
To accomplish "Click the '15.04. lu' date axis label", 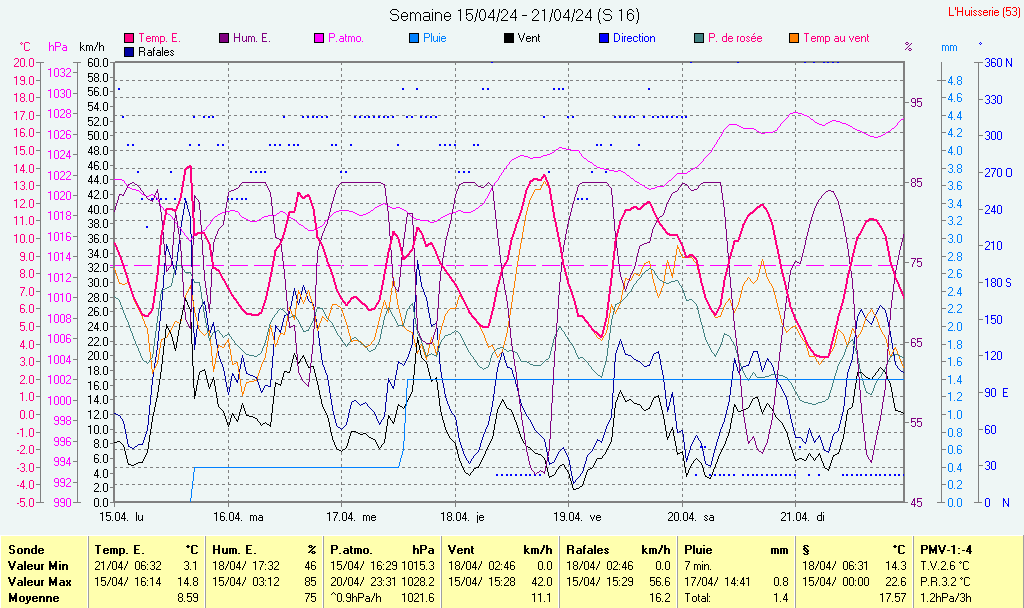I will point(121,517).
